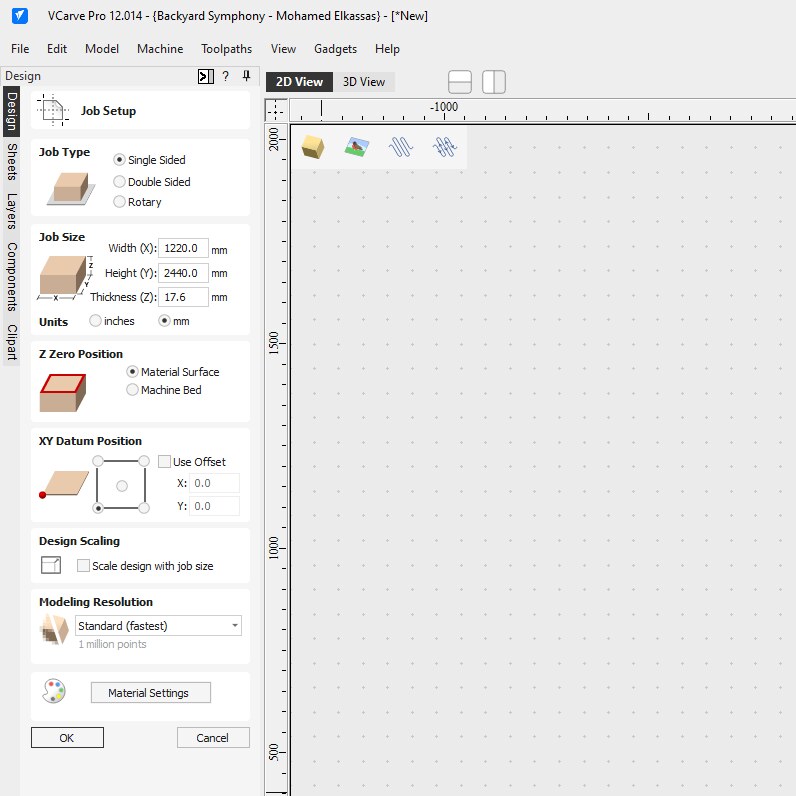Open the Toolpaths menu
Screen dimensions: 796x796
tap(226, 49)
